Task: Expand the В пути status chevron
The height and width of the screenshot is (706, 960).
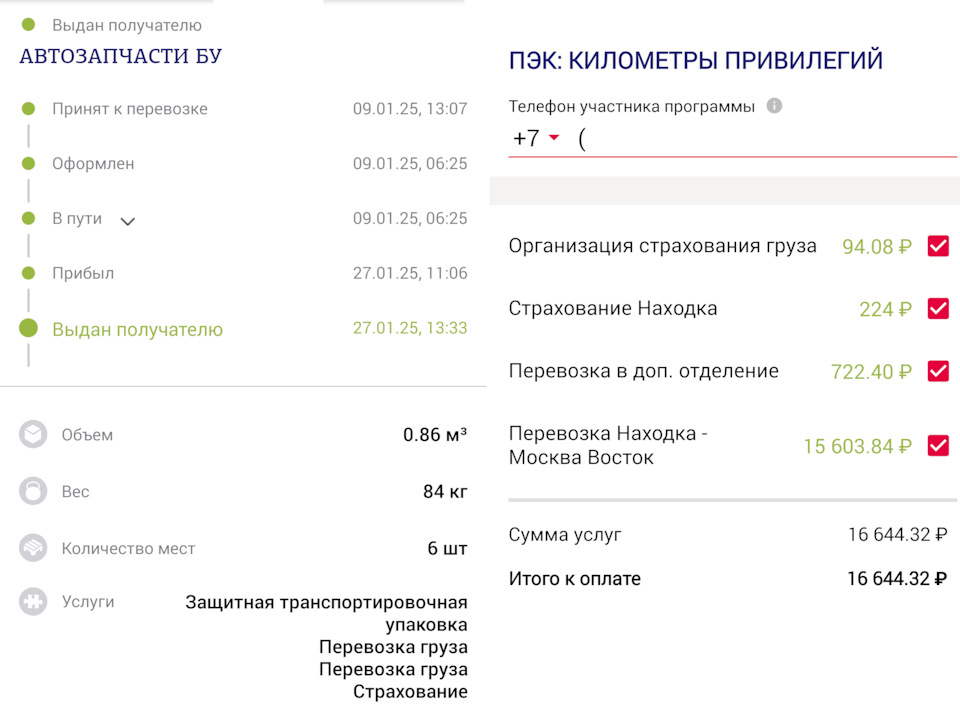Action: 127,221
